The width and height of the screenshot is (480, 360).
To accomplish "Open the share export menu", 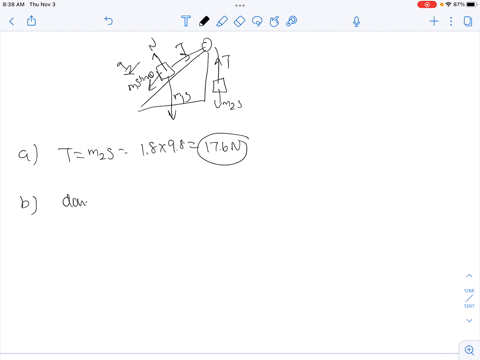I will (x=31, y=21).
